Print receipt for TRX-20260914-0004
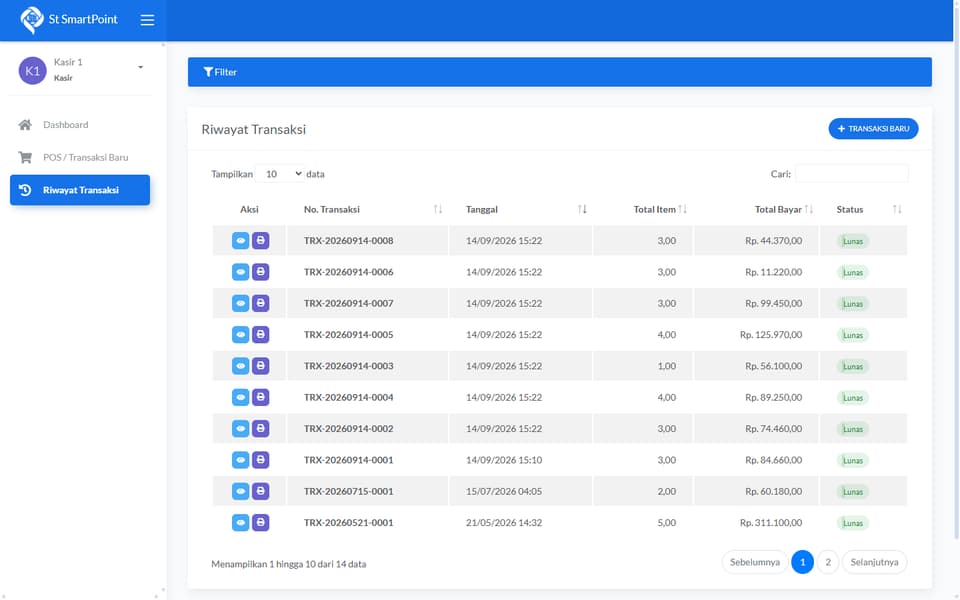Screen dimensions: 960x600 [x=261, y=397]
